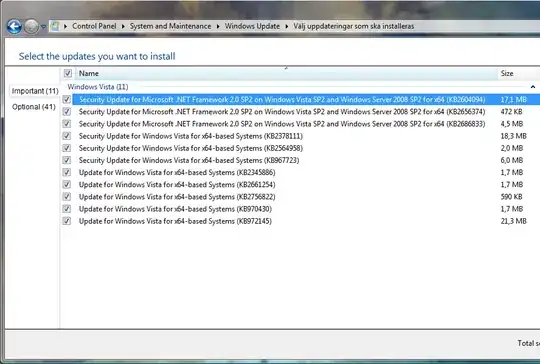The width and height of the screenshot is (540, 364).
Task: Click the Välj uppdateringar som ska installeras breadcrumb
Action: [354, 26]
